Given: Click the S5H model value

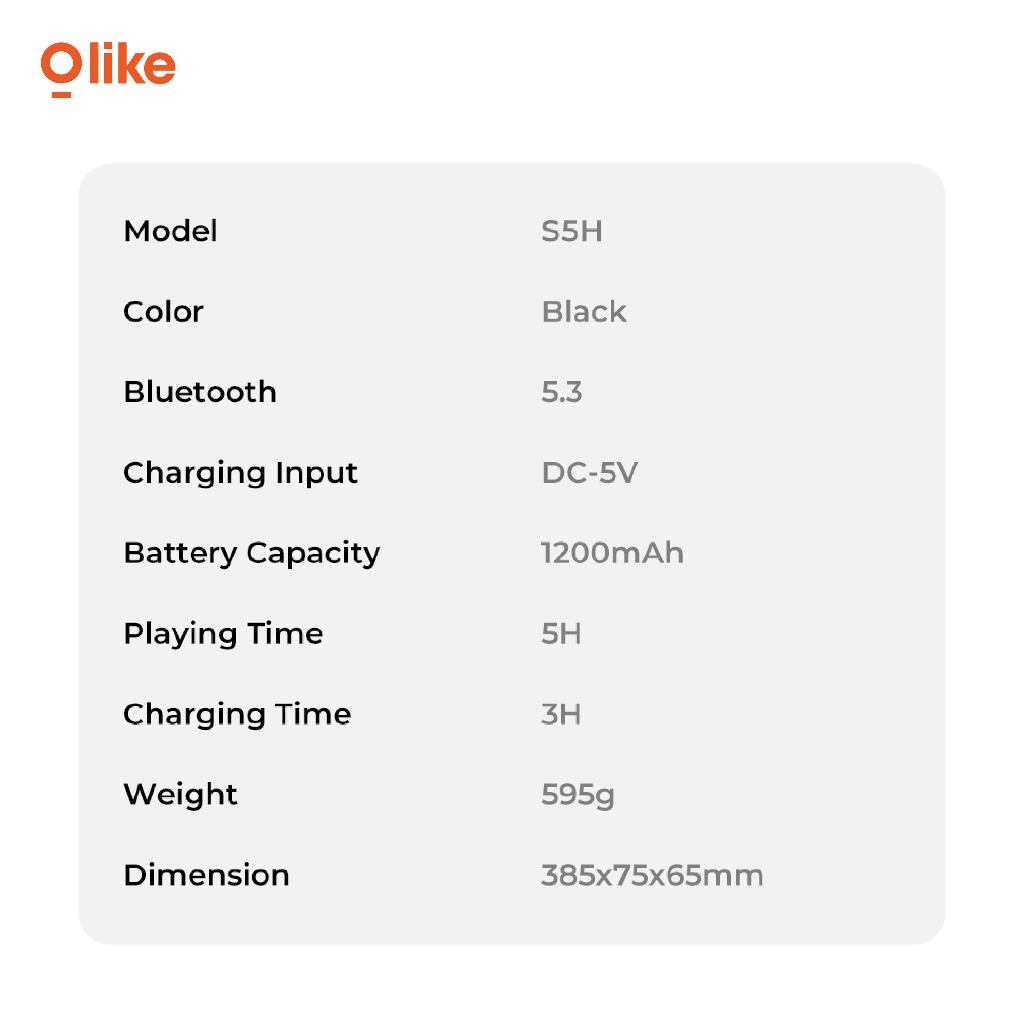Looking at the screenshot, I should tap(571, 231).
